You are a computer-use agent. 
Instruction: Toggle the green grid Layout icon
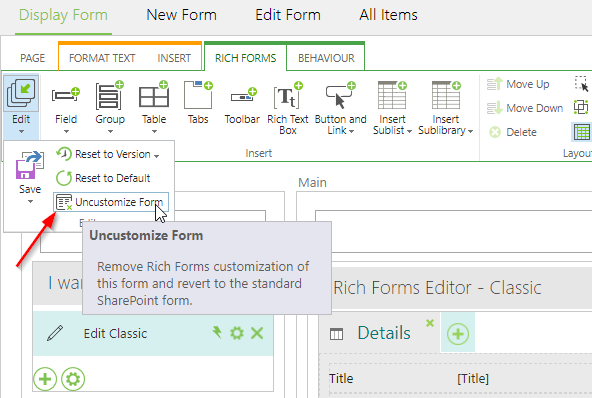(x=582, y=132)
